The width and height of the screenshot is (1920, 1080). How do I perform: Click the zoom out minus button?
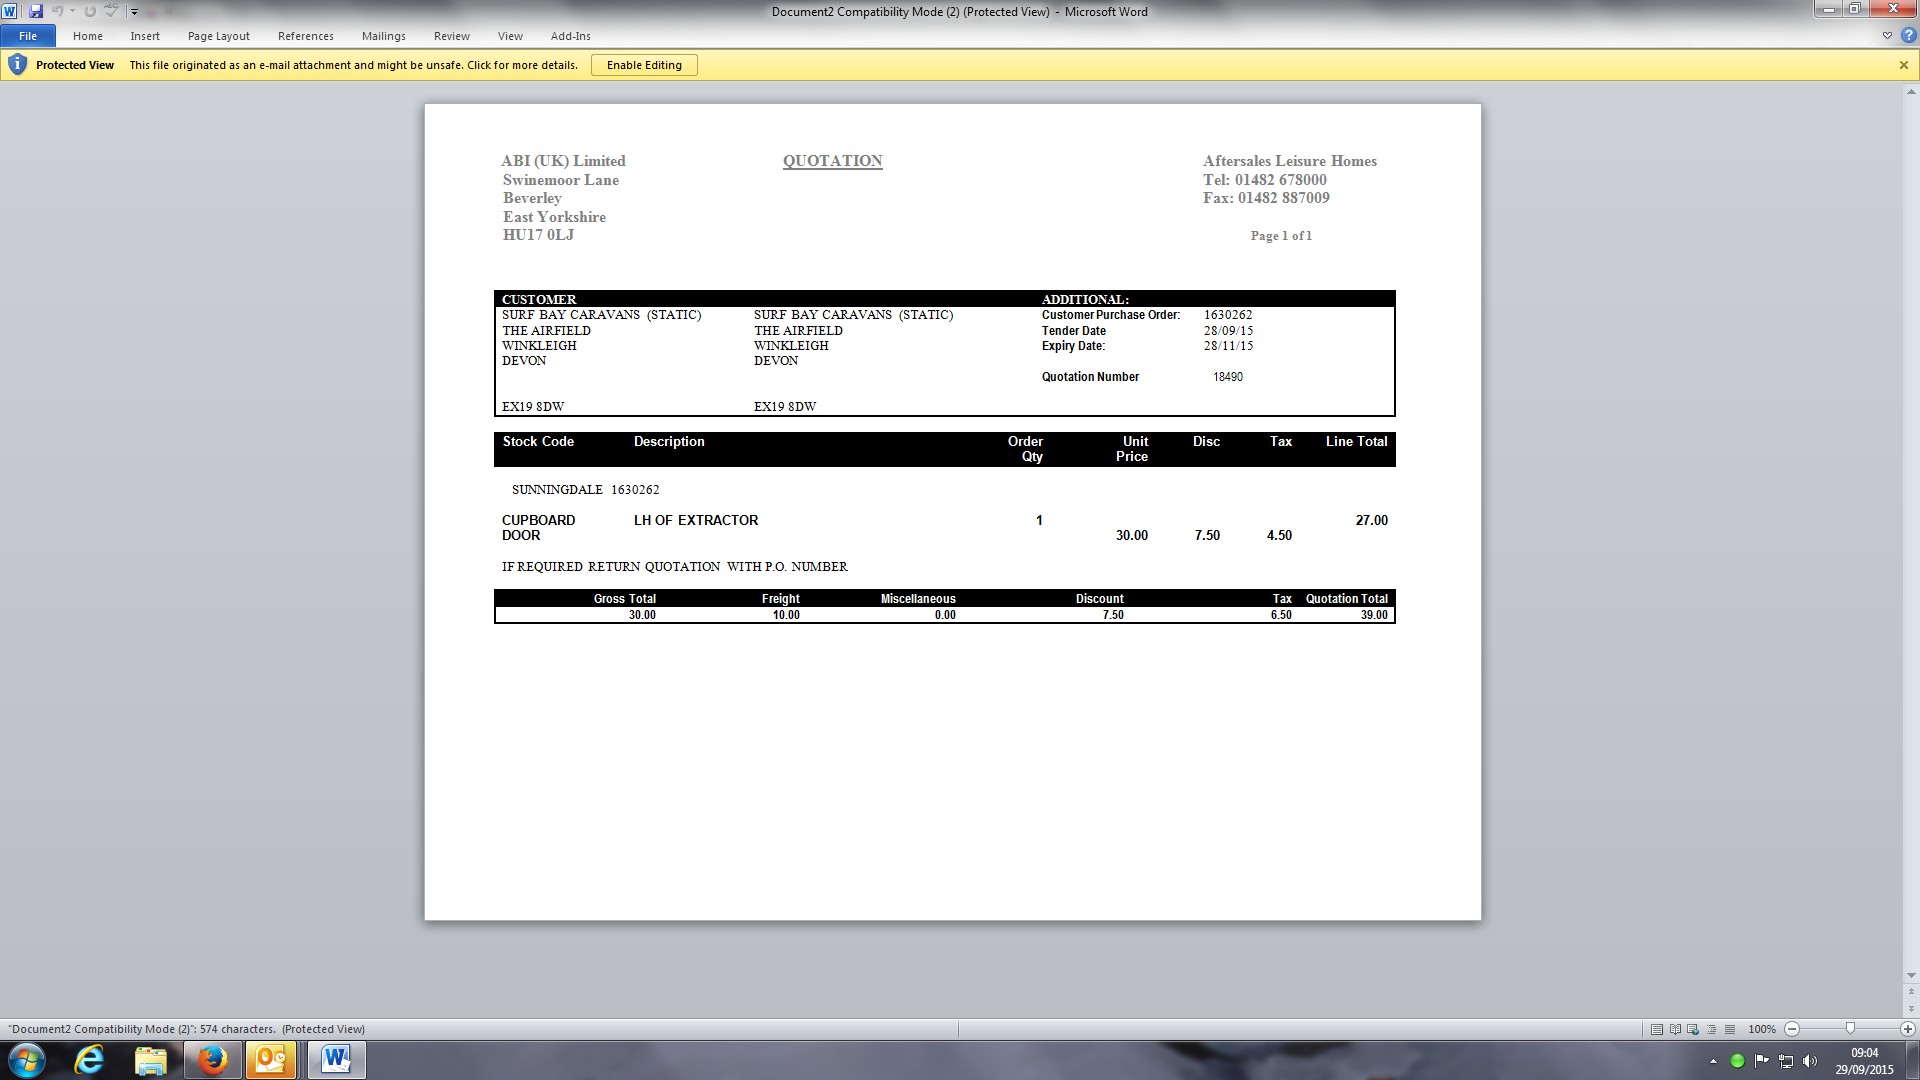click(x=1792, y=1029)
